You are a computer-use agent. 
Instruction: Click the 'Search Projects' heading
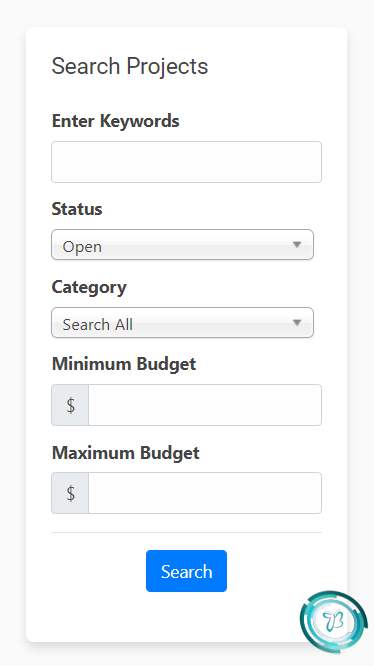130,66
